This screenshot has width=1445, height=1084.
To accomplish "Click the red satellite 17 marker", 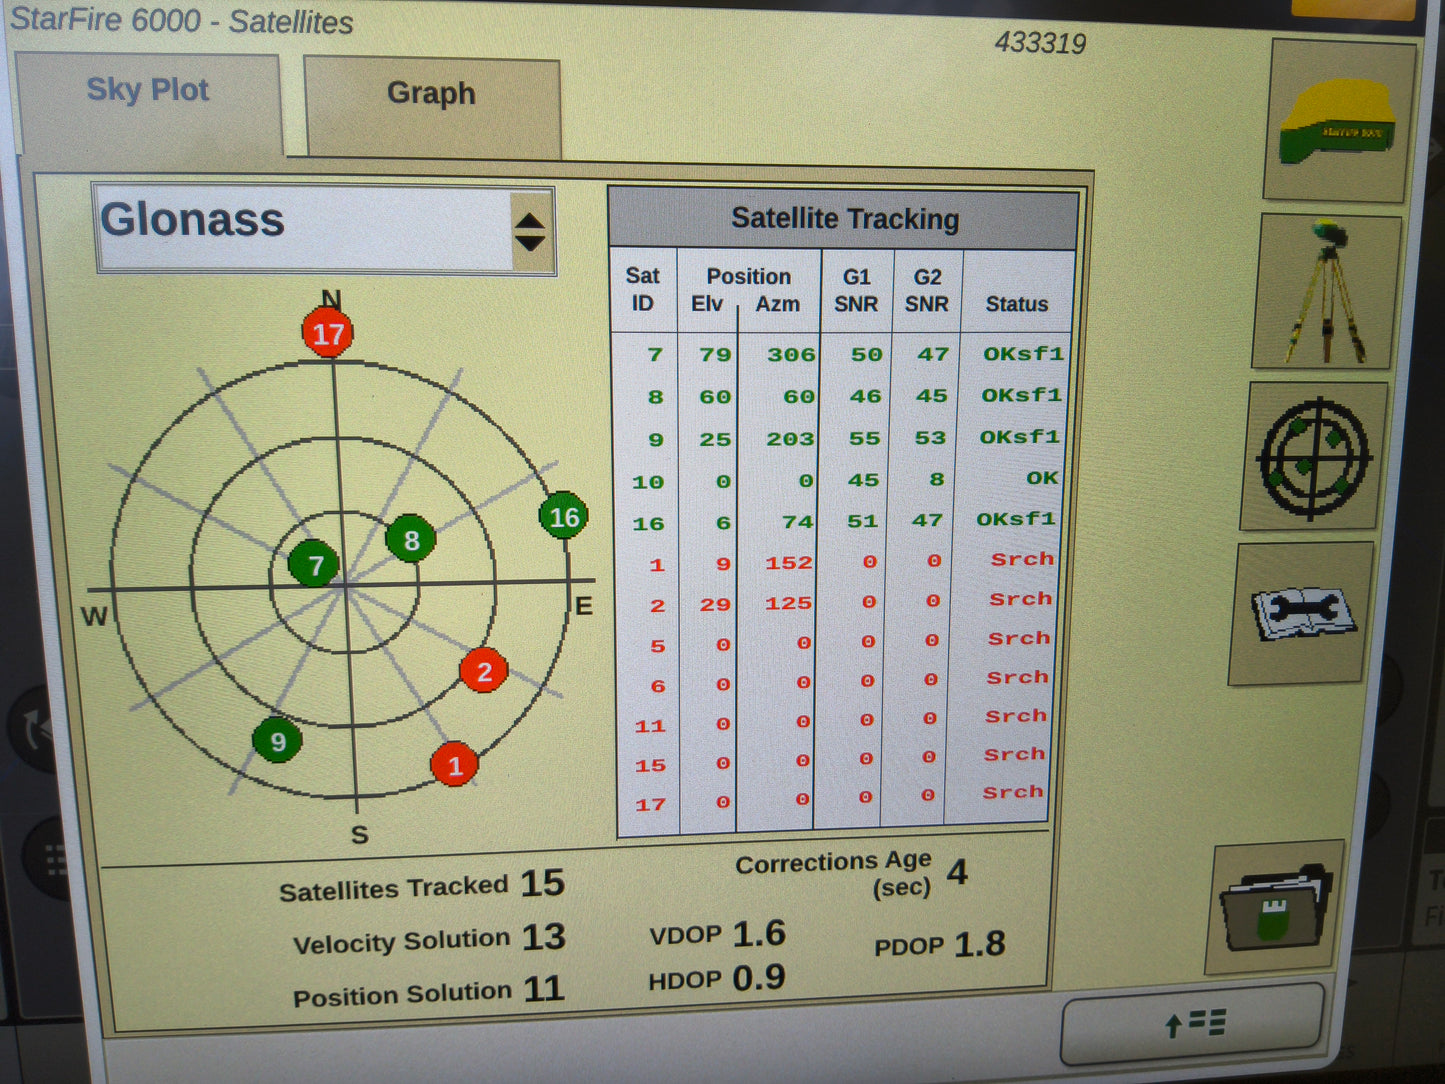I will (328, 334).
